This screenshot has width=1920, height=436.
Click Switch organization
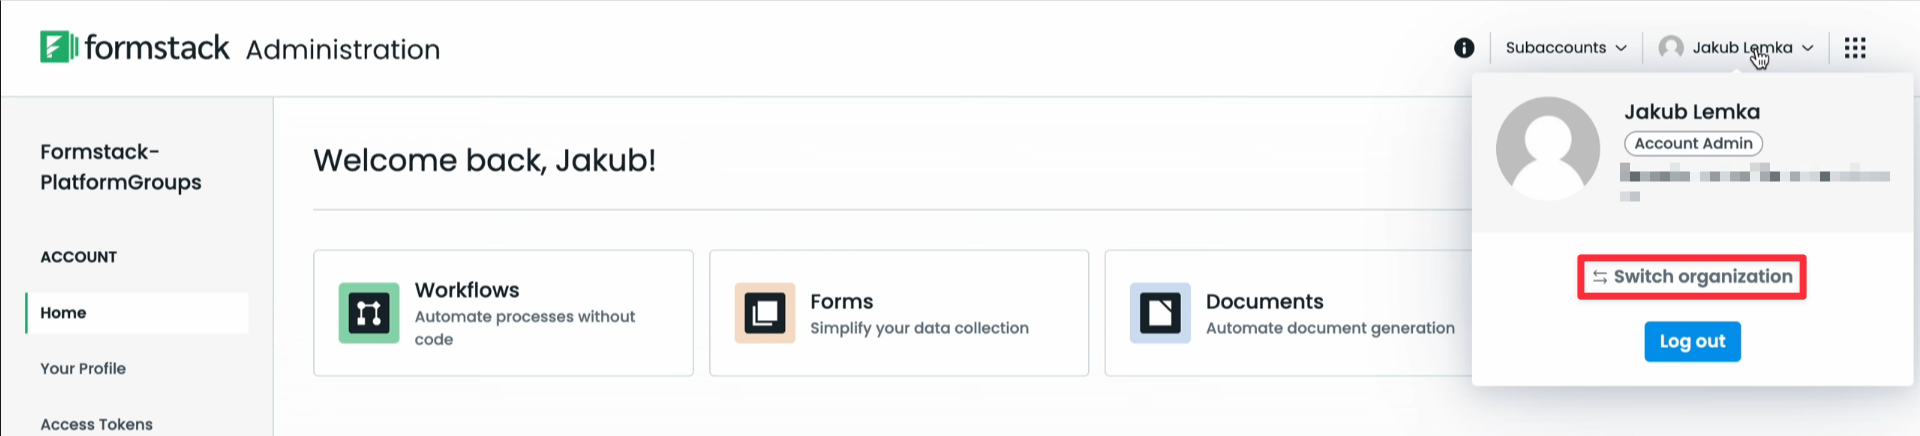pyautogui.click(x=1702, y=277)
